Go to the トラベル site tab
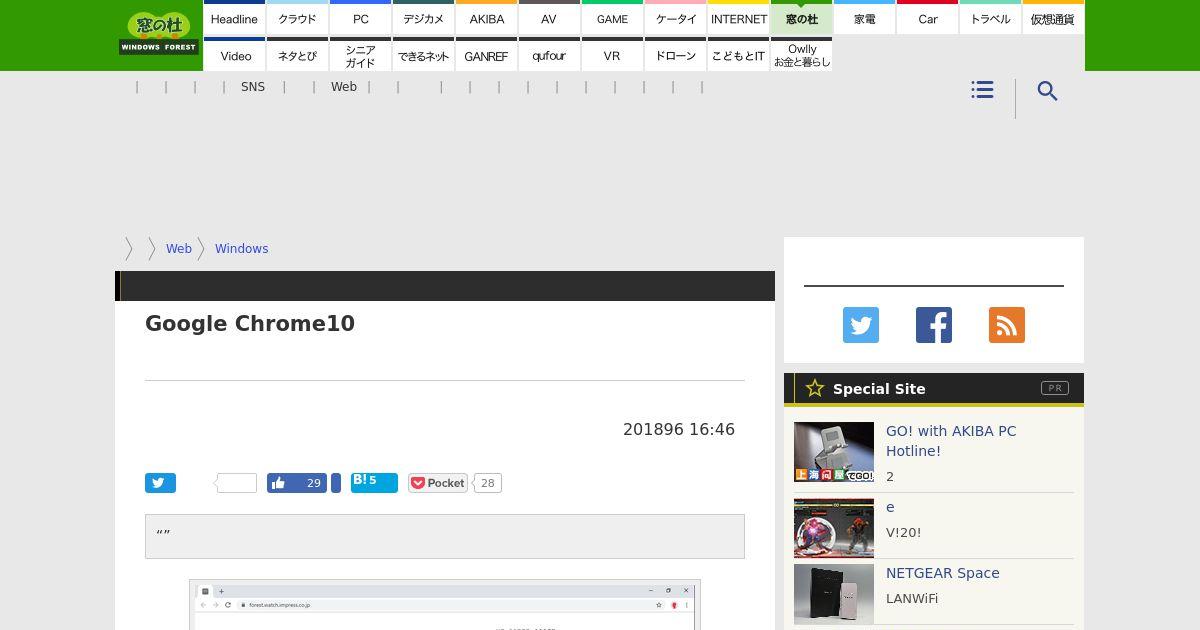Image resolution: width=1200 pixels, height=630 pixels. pos(991,18)
